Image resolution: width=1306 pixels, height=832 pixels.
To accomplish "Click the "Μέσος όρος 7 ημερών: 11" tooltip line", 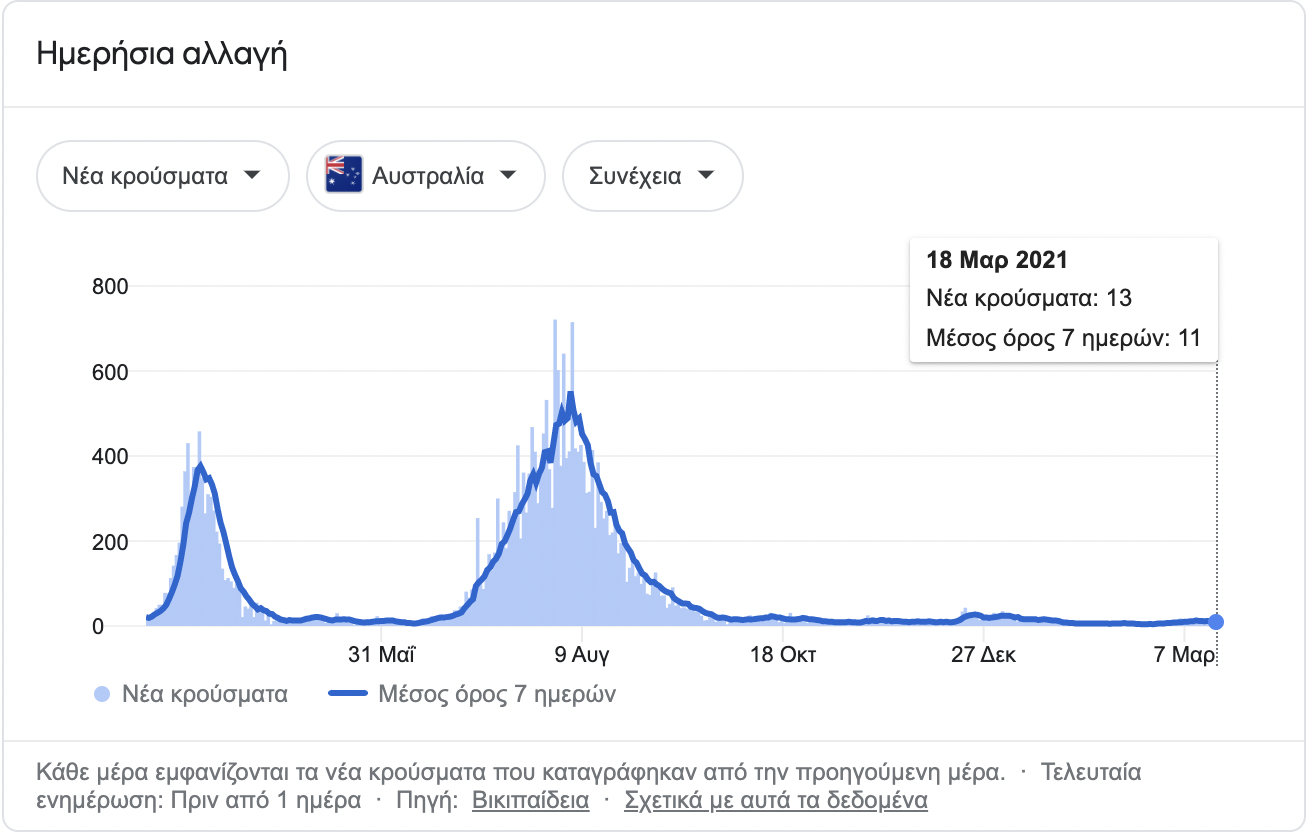I will [x=1063, y=338].
